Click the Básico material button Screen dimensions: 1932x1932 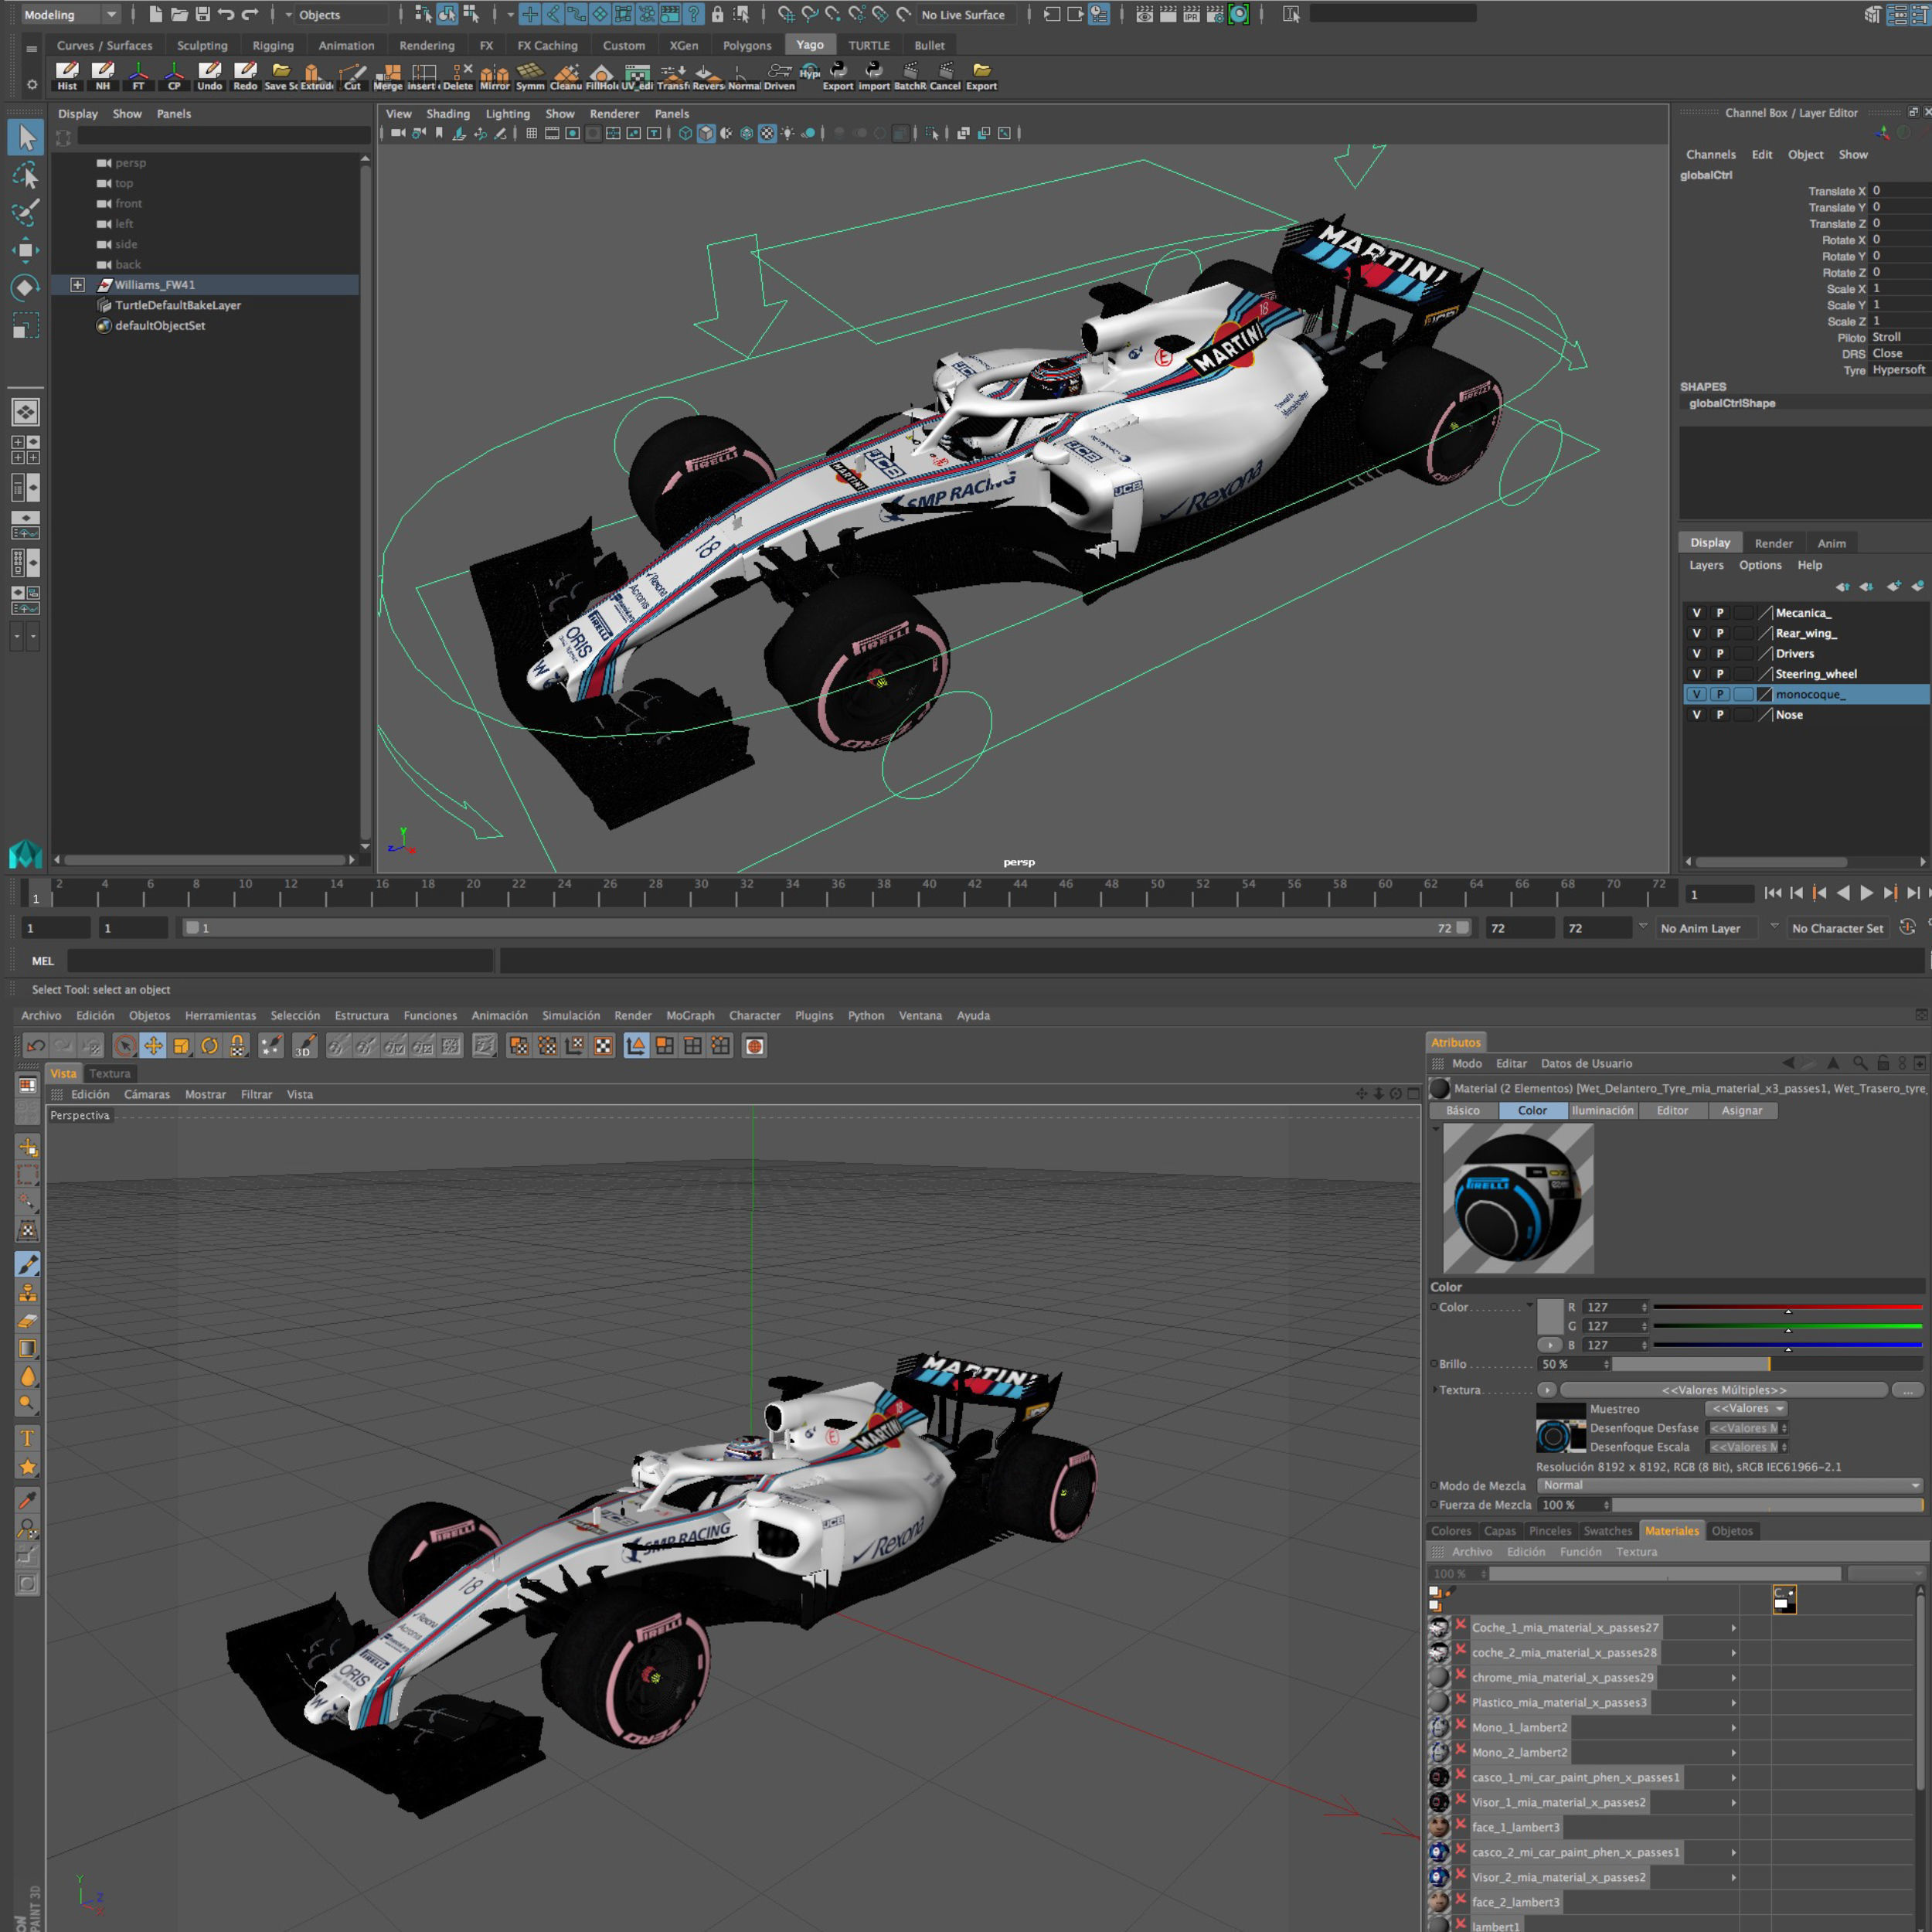click(1462, 1110)
